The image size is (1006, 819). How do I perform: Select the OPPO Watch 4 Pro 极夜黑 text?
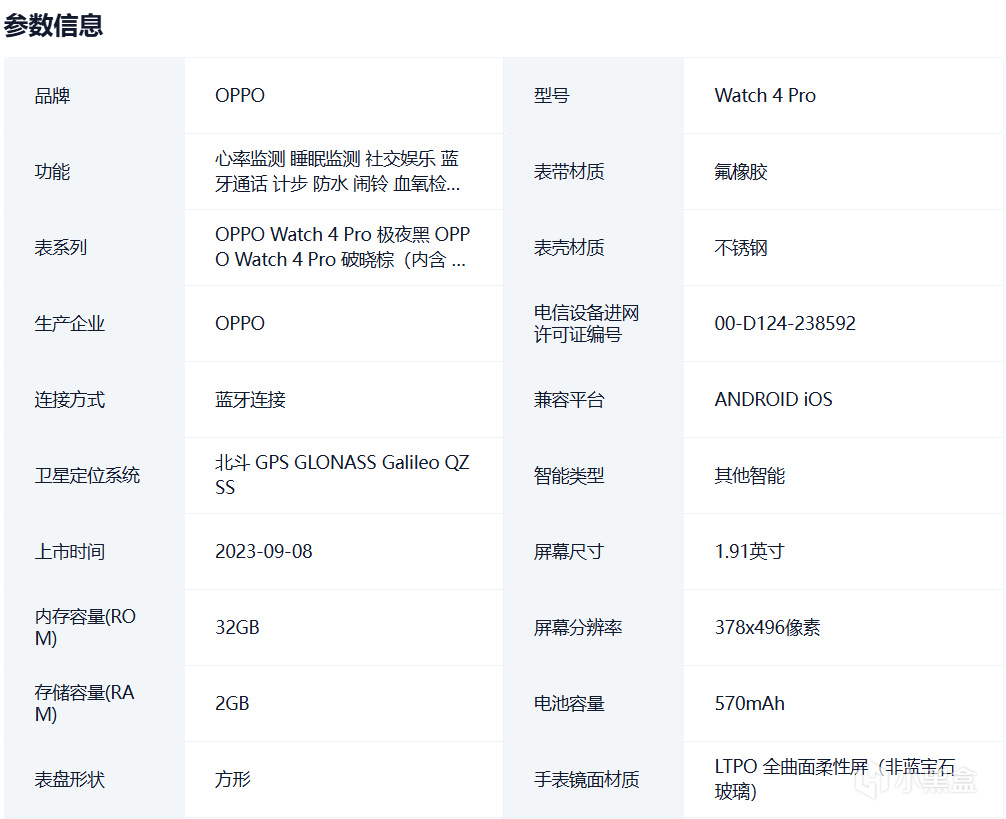point(323,234)
